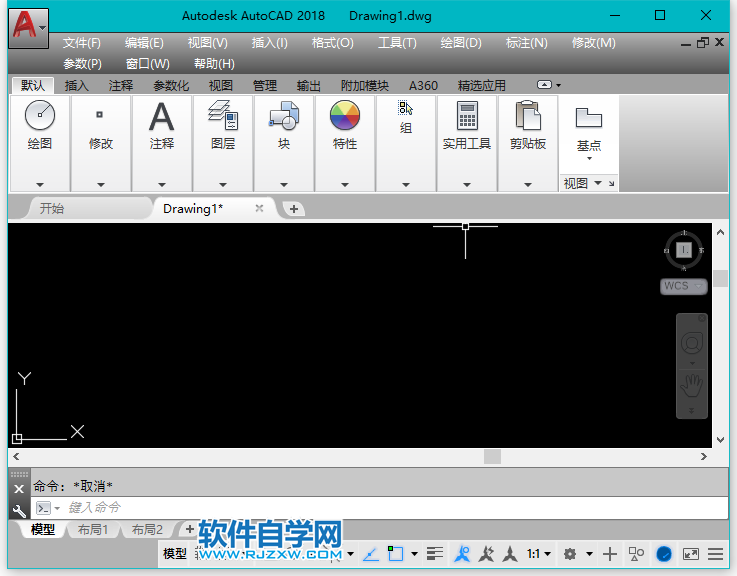Click the horizontal scrollbar thumb
This screenshot has width=737, height=576.
(x=492, y=457)
